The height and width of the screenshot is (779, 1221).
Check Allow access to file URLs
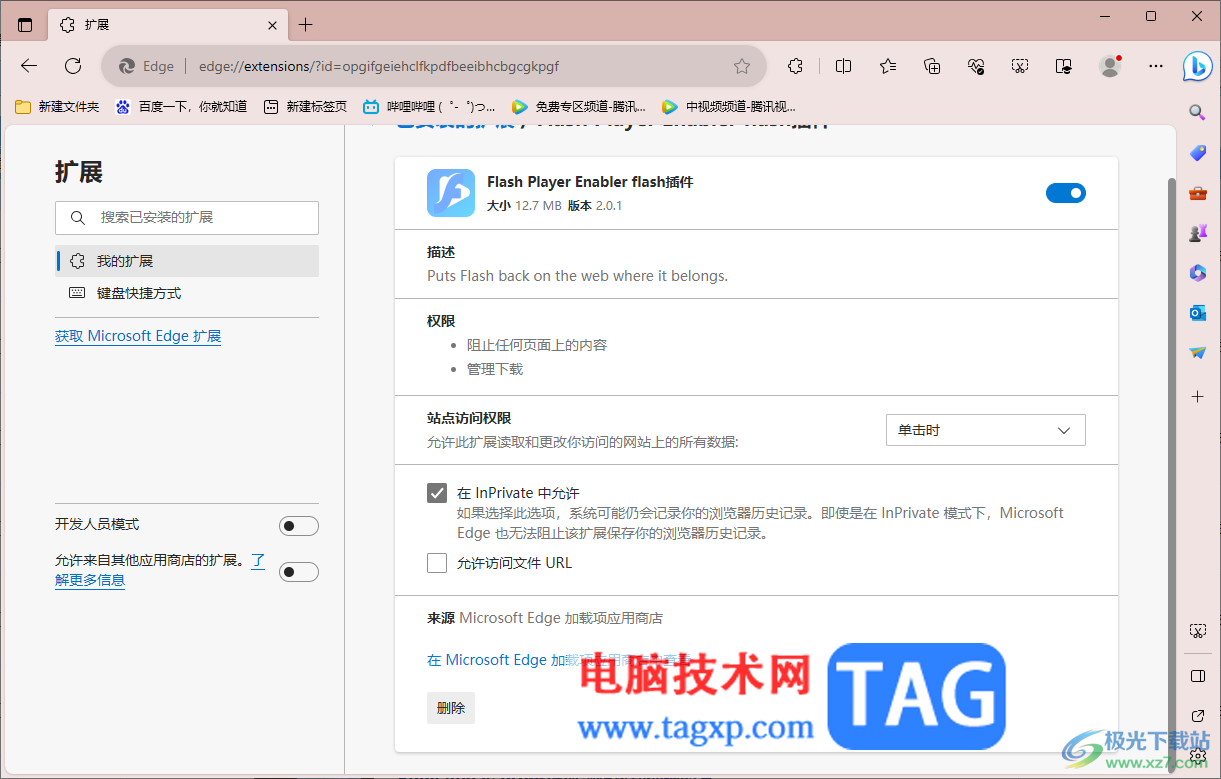pos(437,563)
